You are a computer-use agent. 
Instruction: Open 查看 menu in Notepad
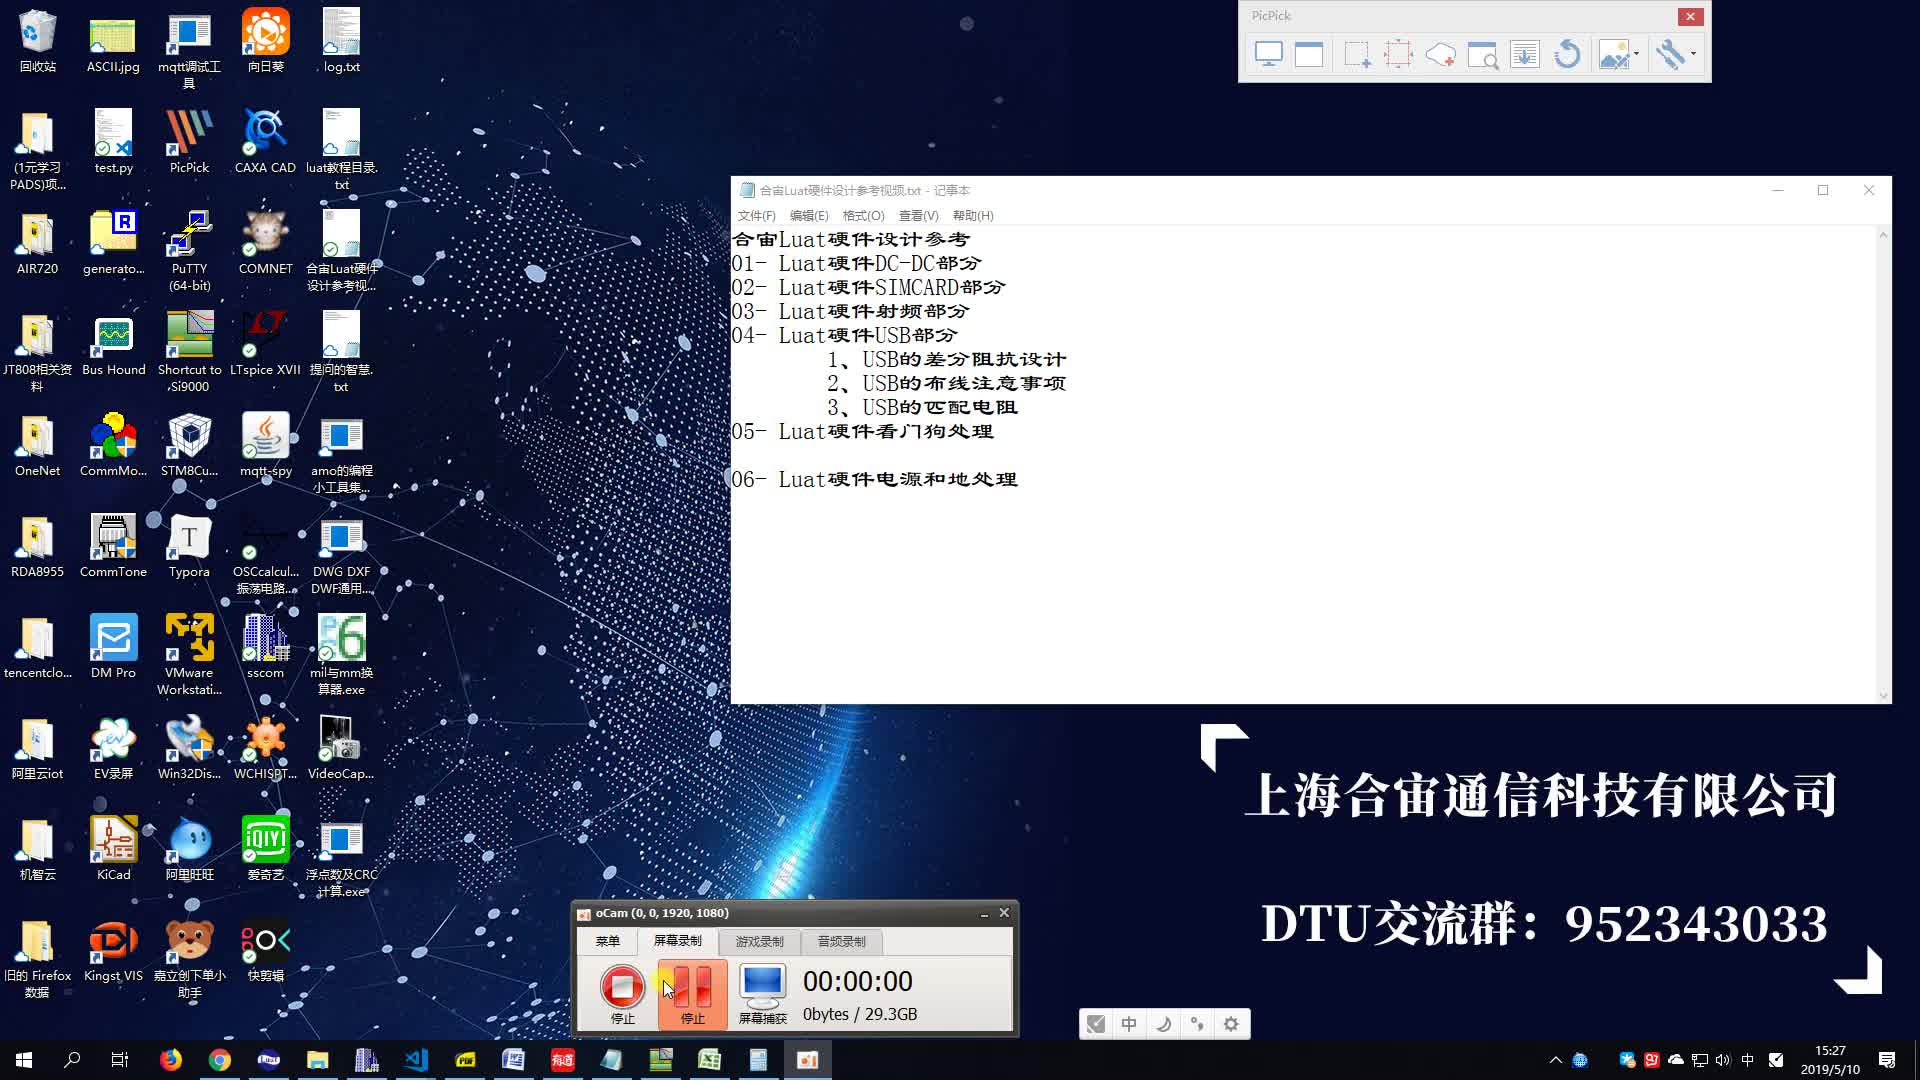pos(915,215)
